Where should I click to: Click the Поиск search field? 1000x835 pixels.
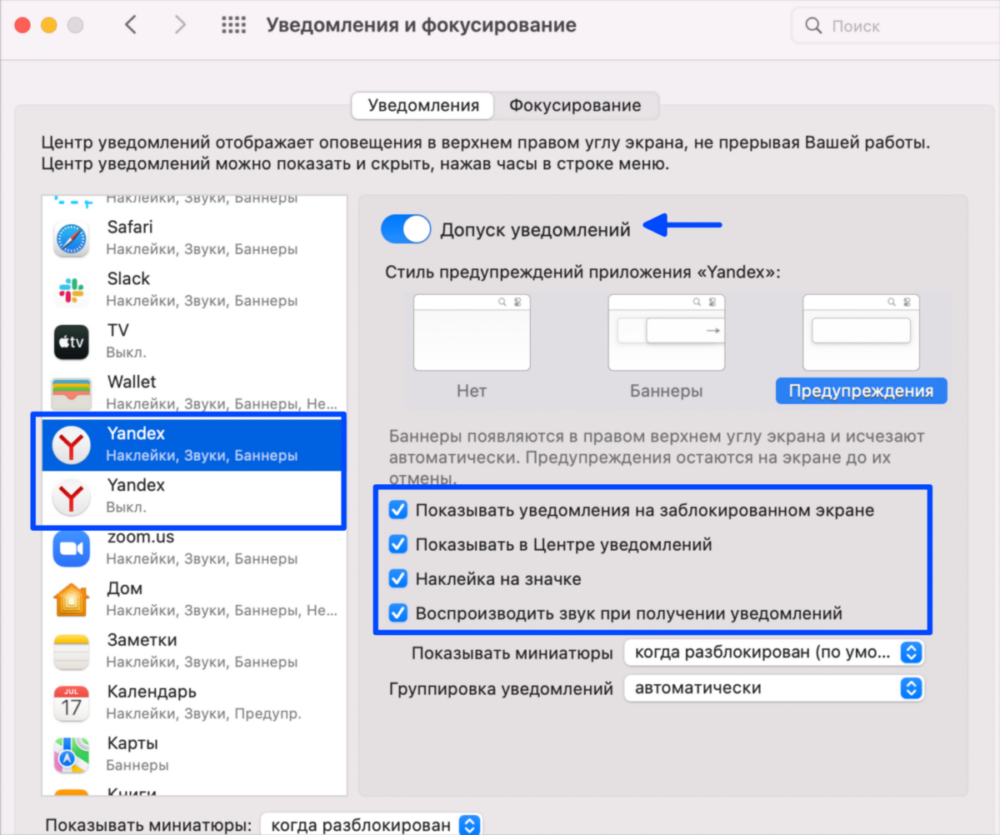click(x=895, y=26)
